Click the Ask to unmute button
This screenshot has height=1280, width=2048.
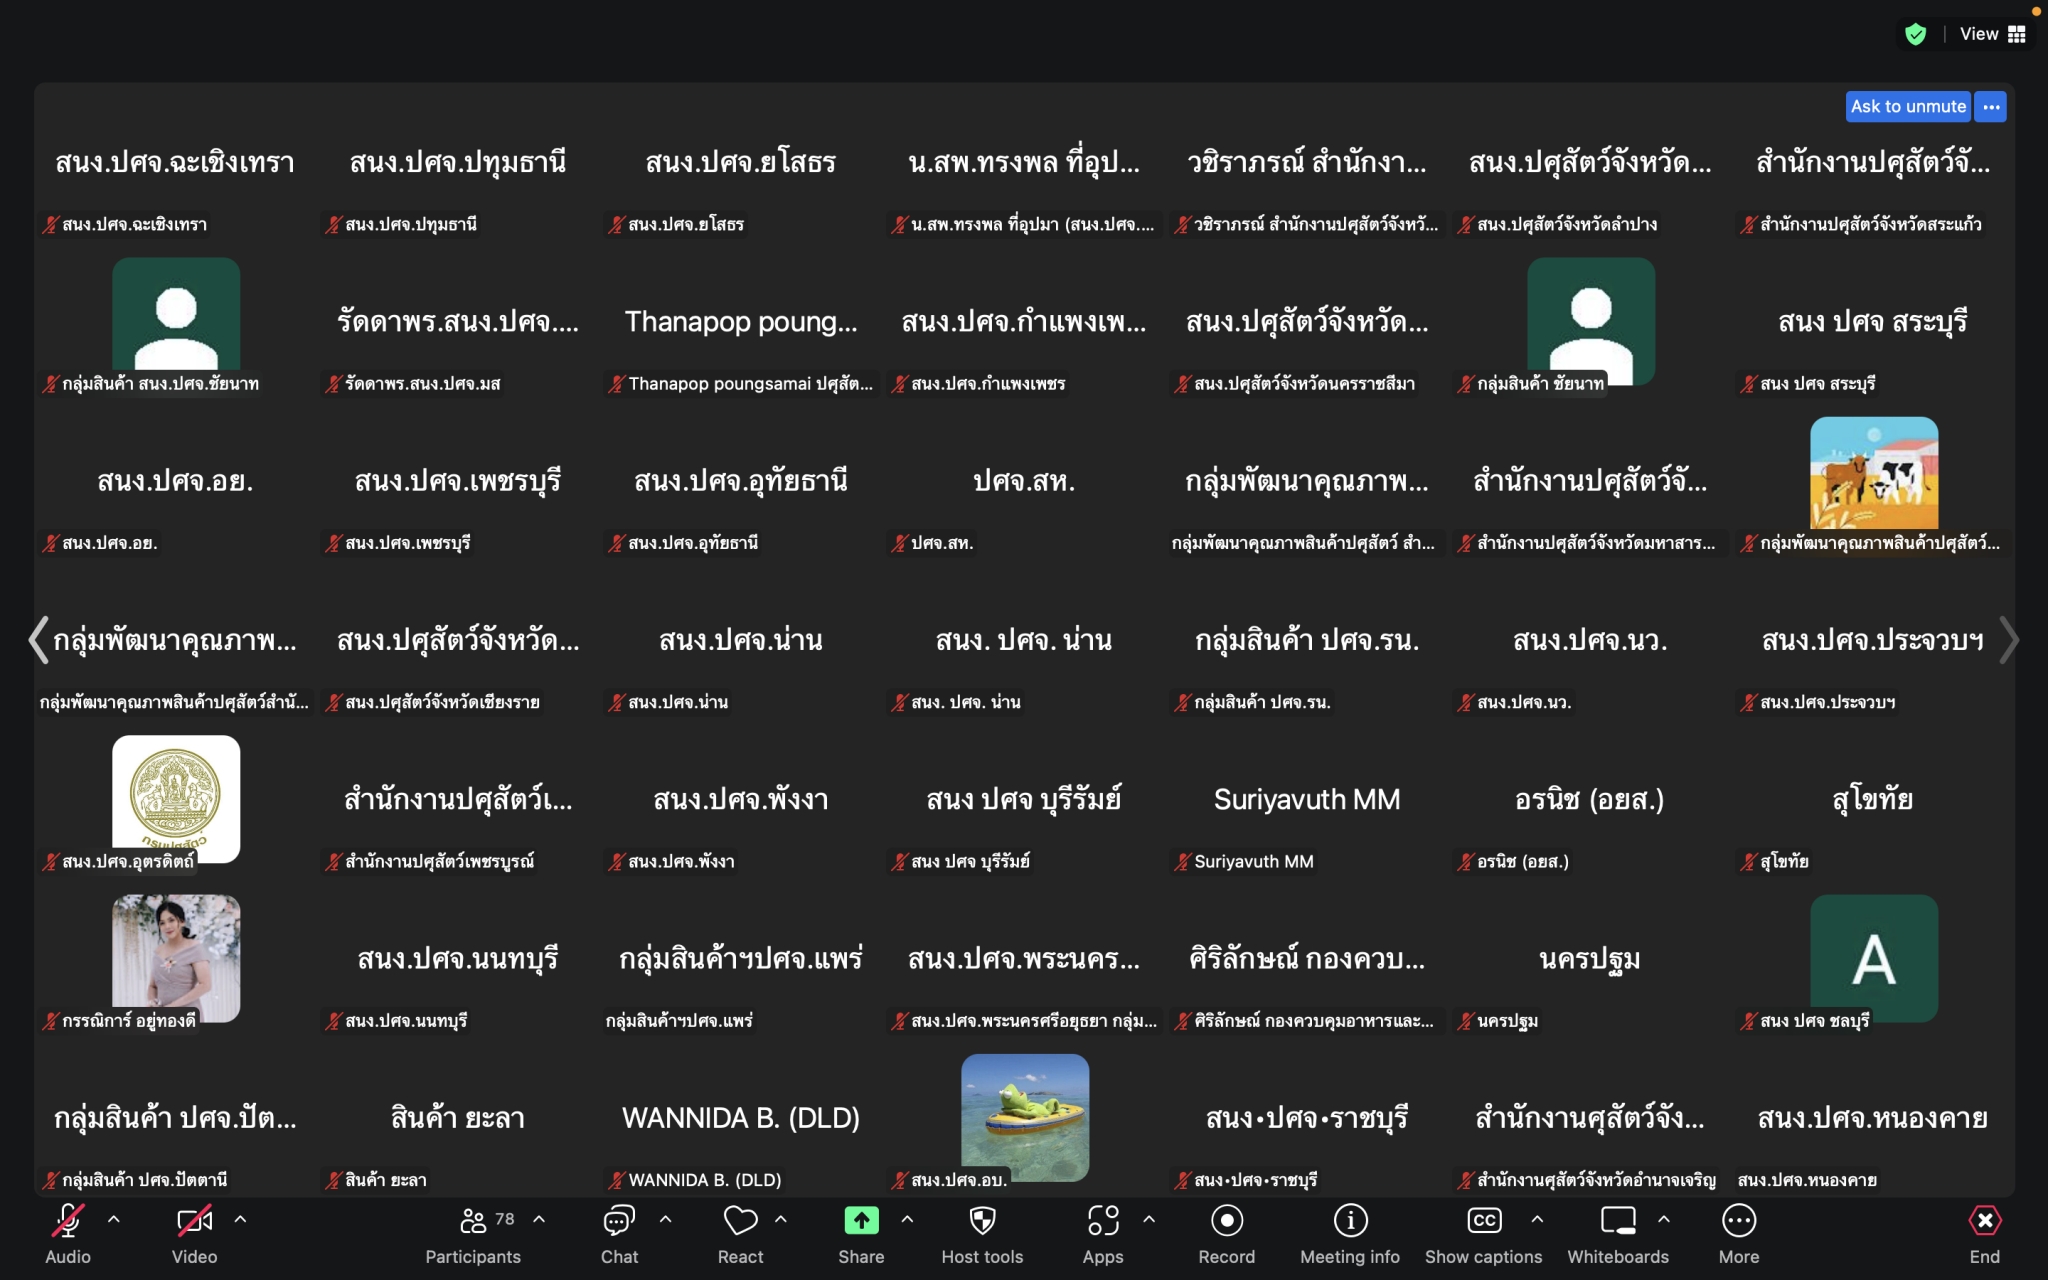pos(1907,106)
